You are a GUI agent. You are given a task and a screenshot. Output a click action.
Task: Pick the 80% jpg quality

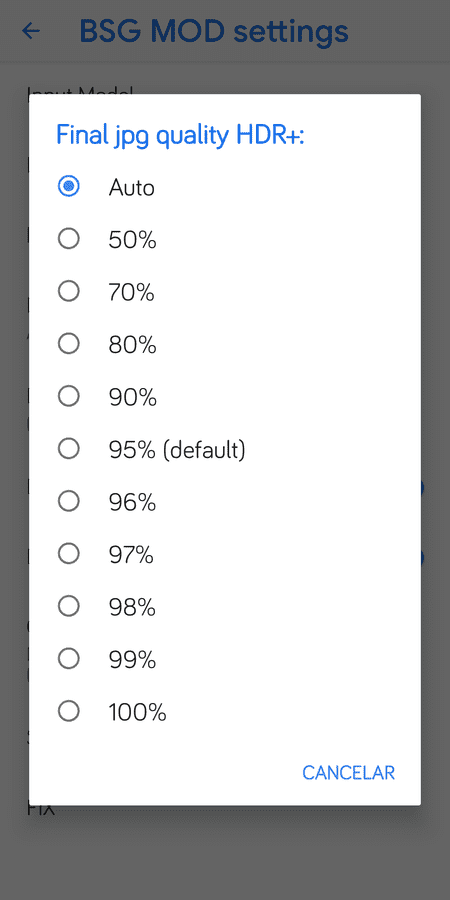pyautogui.click(x=69, y=344)
